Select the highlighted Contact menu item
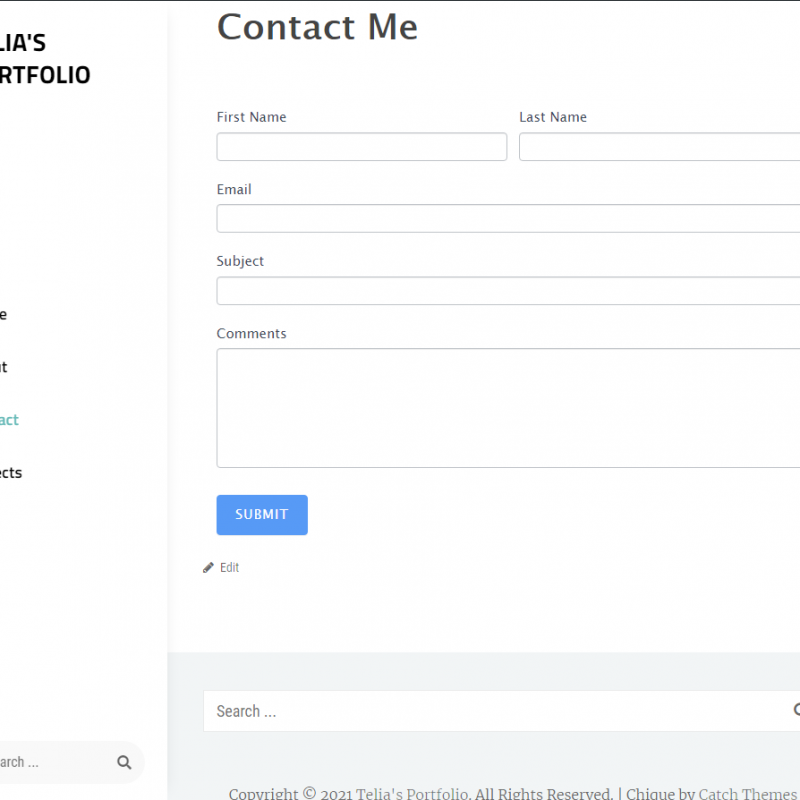The width and height of the screenshot is (800, 800). click(9, 419)
